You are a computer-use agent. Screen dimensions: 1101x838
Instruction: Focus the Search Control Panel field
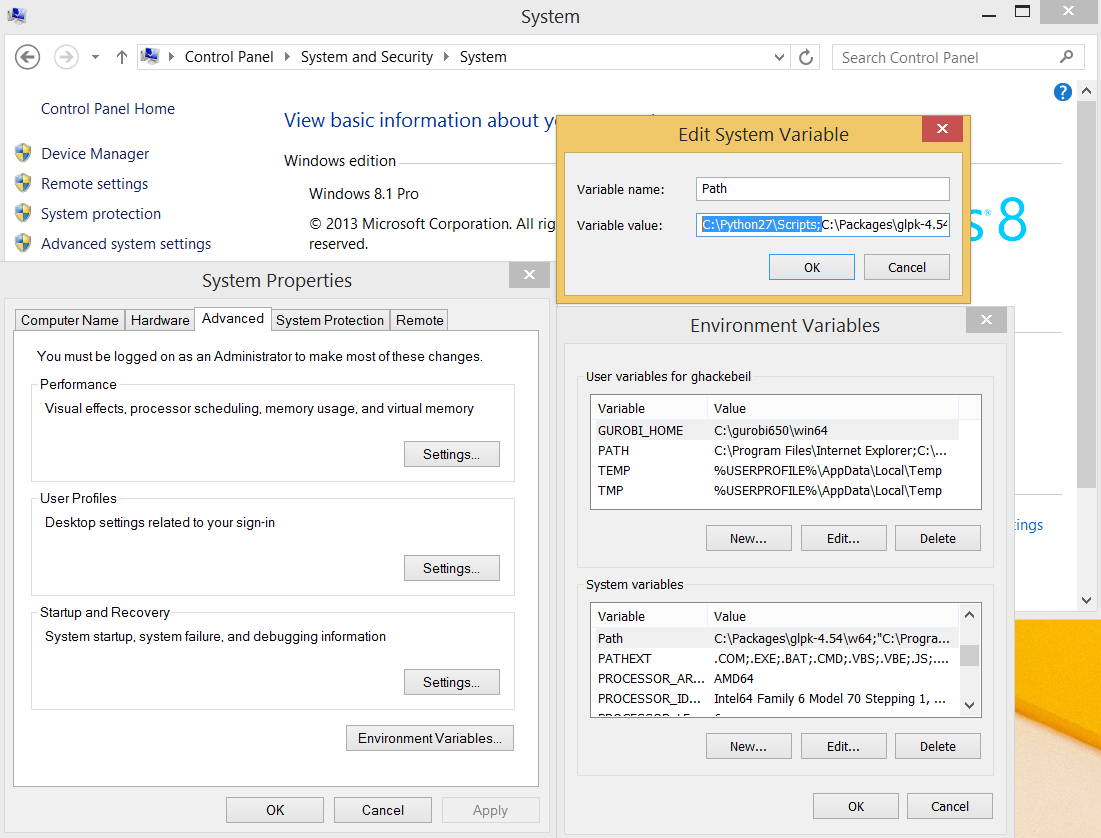coord(959,57)
